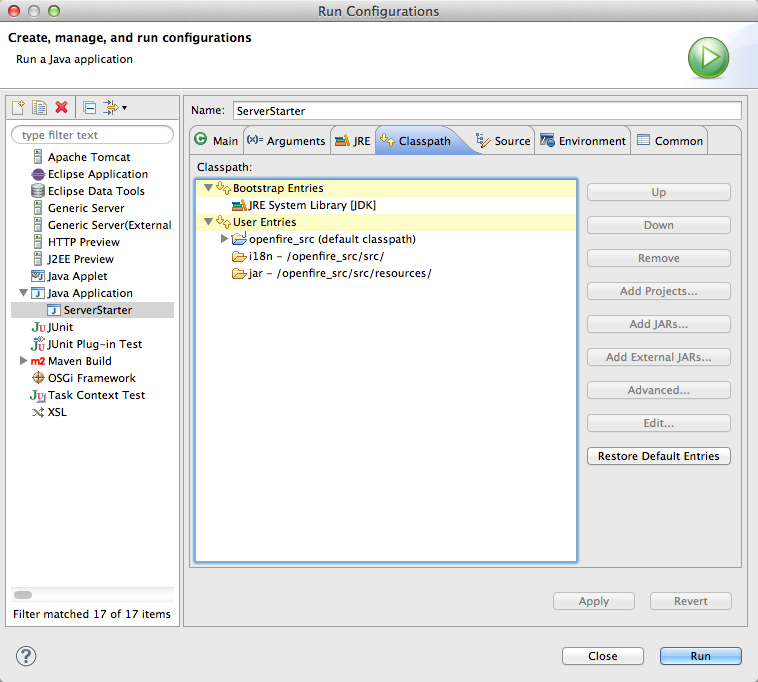758x682 pixels.
Task: Switch to the Source tab
Action: (x=503, y=141)
